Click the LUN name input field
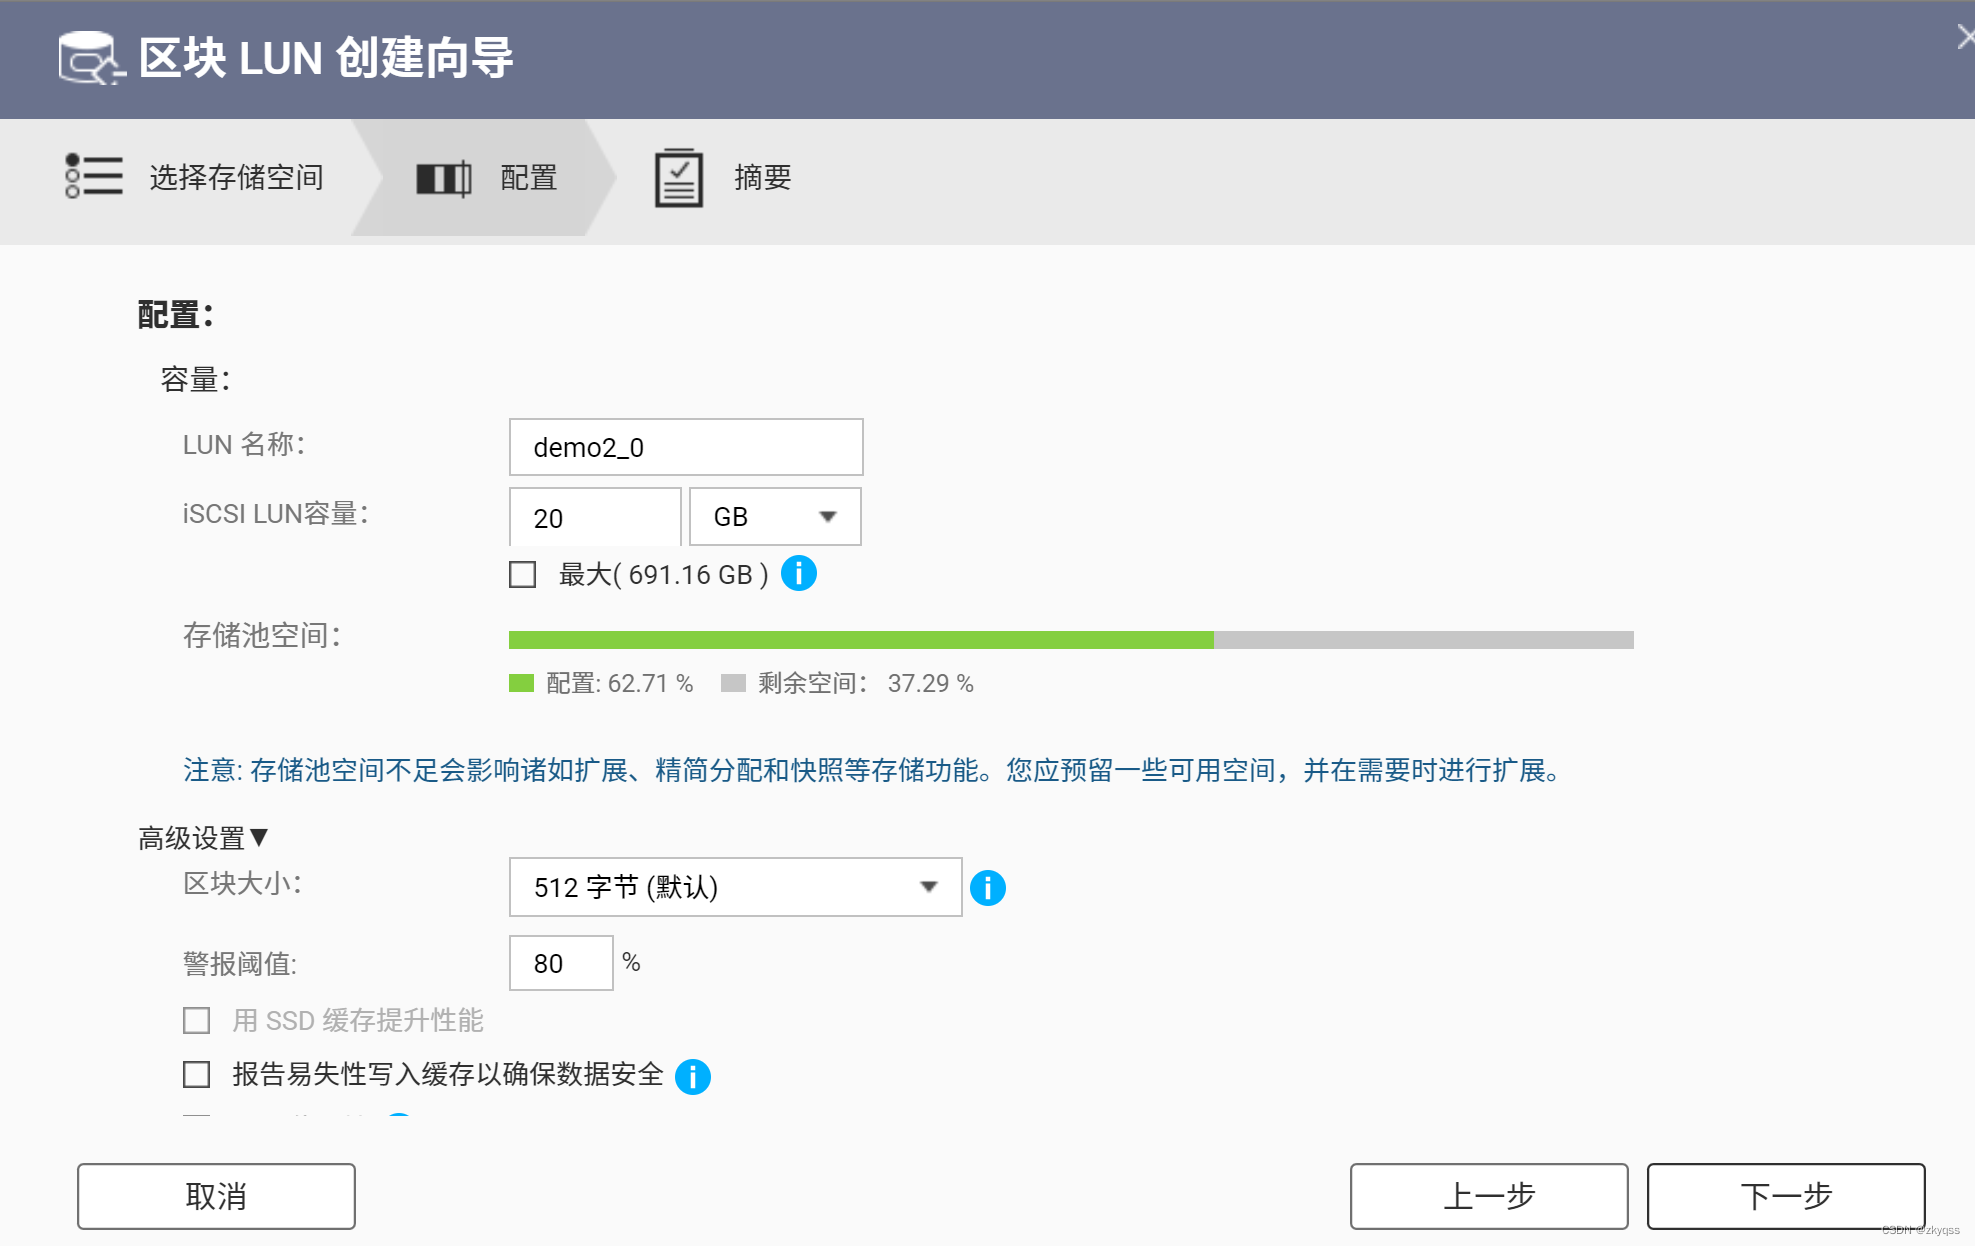This screenshot has width=1975, height=1246. click(685, 447)
